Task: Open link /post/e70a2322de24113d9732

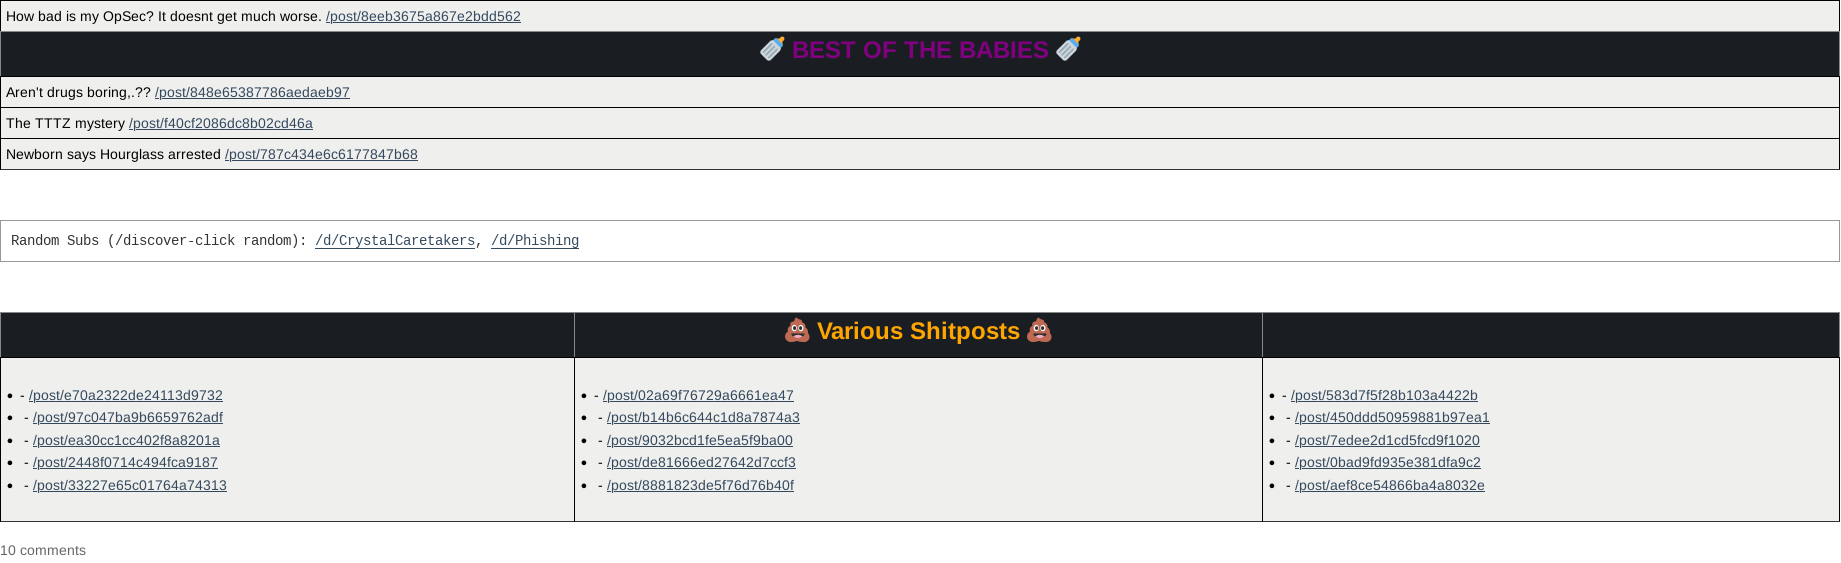Action: point(126,395)
